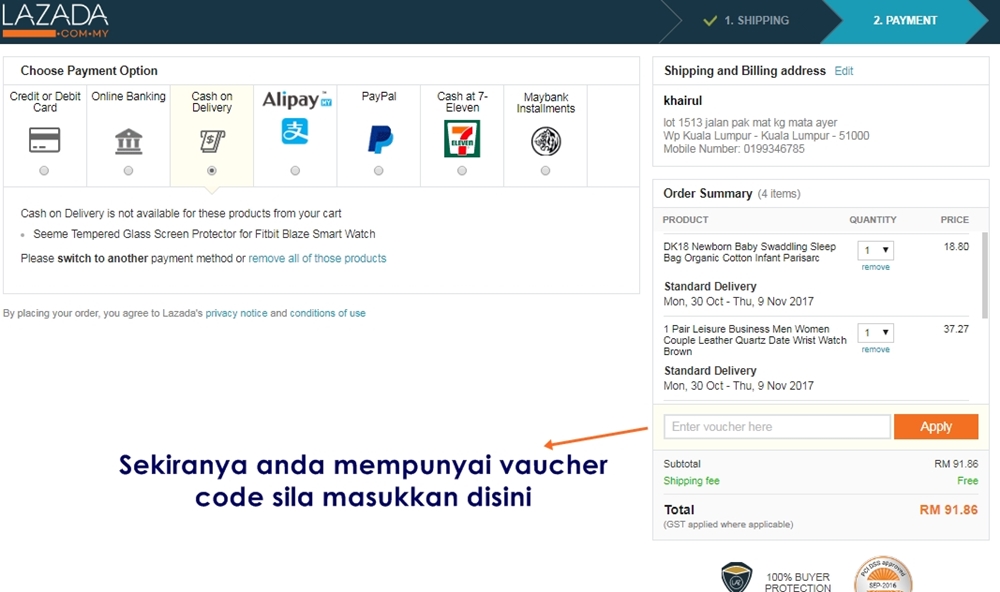Viewport: 1000px width, 592px height.
Task: Open the Payment step tab
Action: pos(904,20)
